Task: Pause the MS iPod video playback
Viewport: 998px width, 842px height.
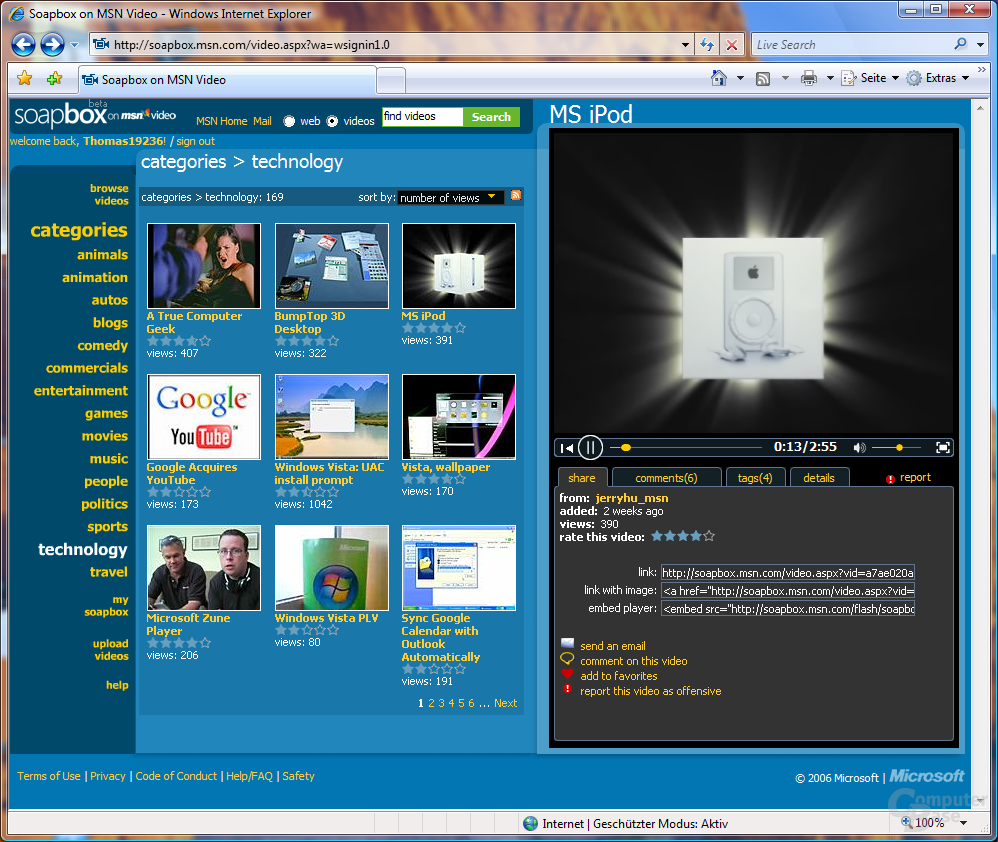Action: [590, 447]
